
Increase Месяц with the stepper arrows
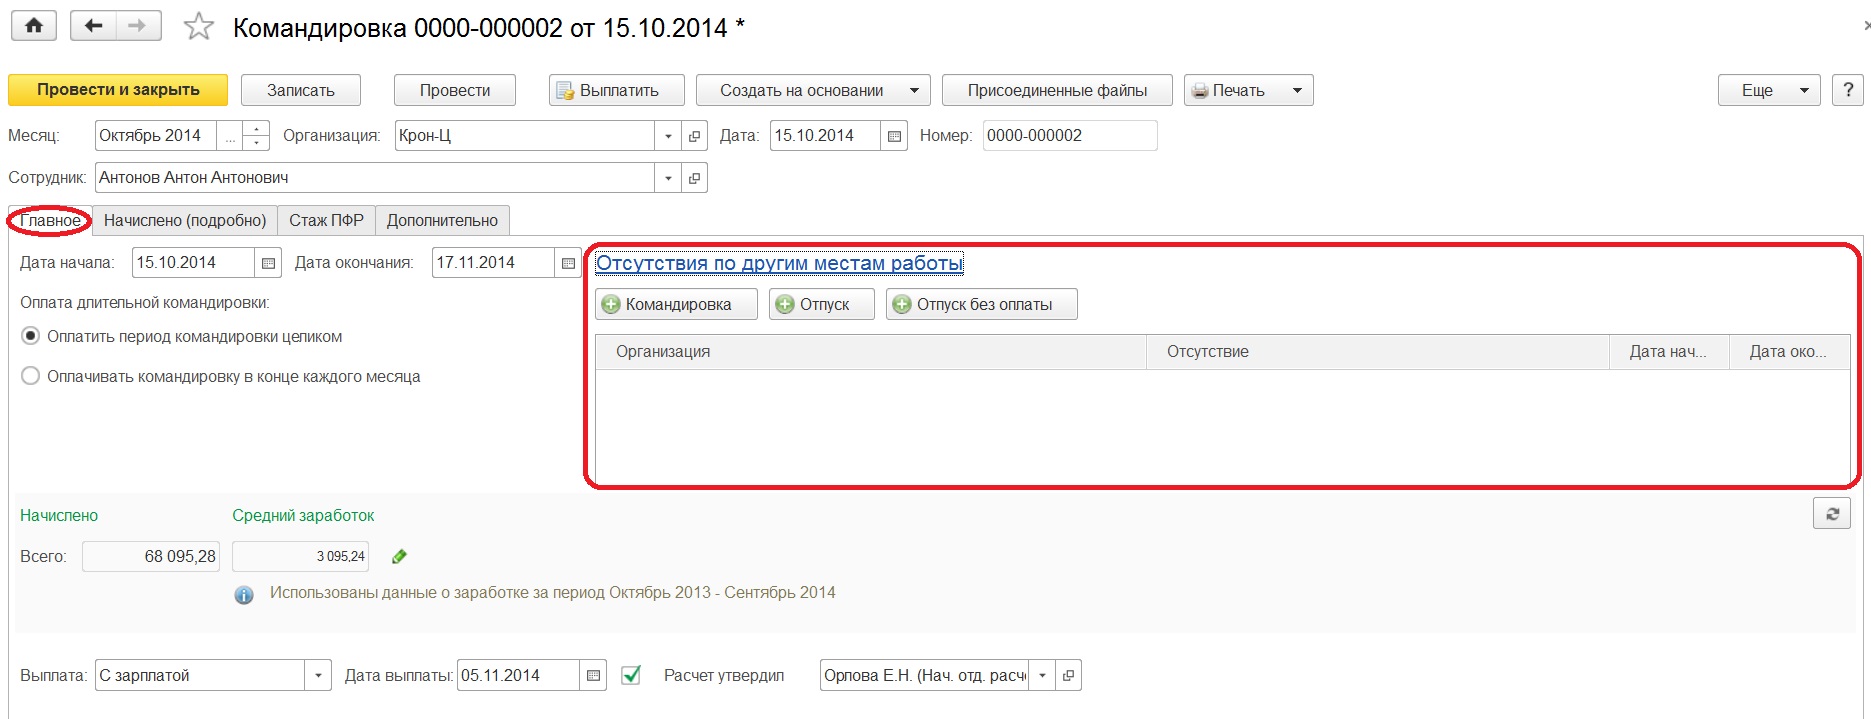(257, 129)
